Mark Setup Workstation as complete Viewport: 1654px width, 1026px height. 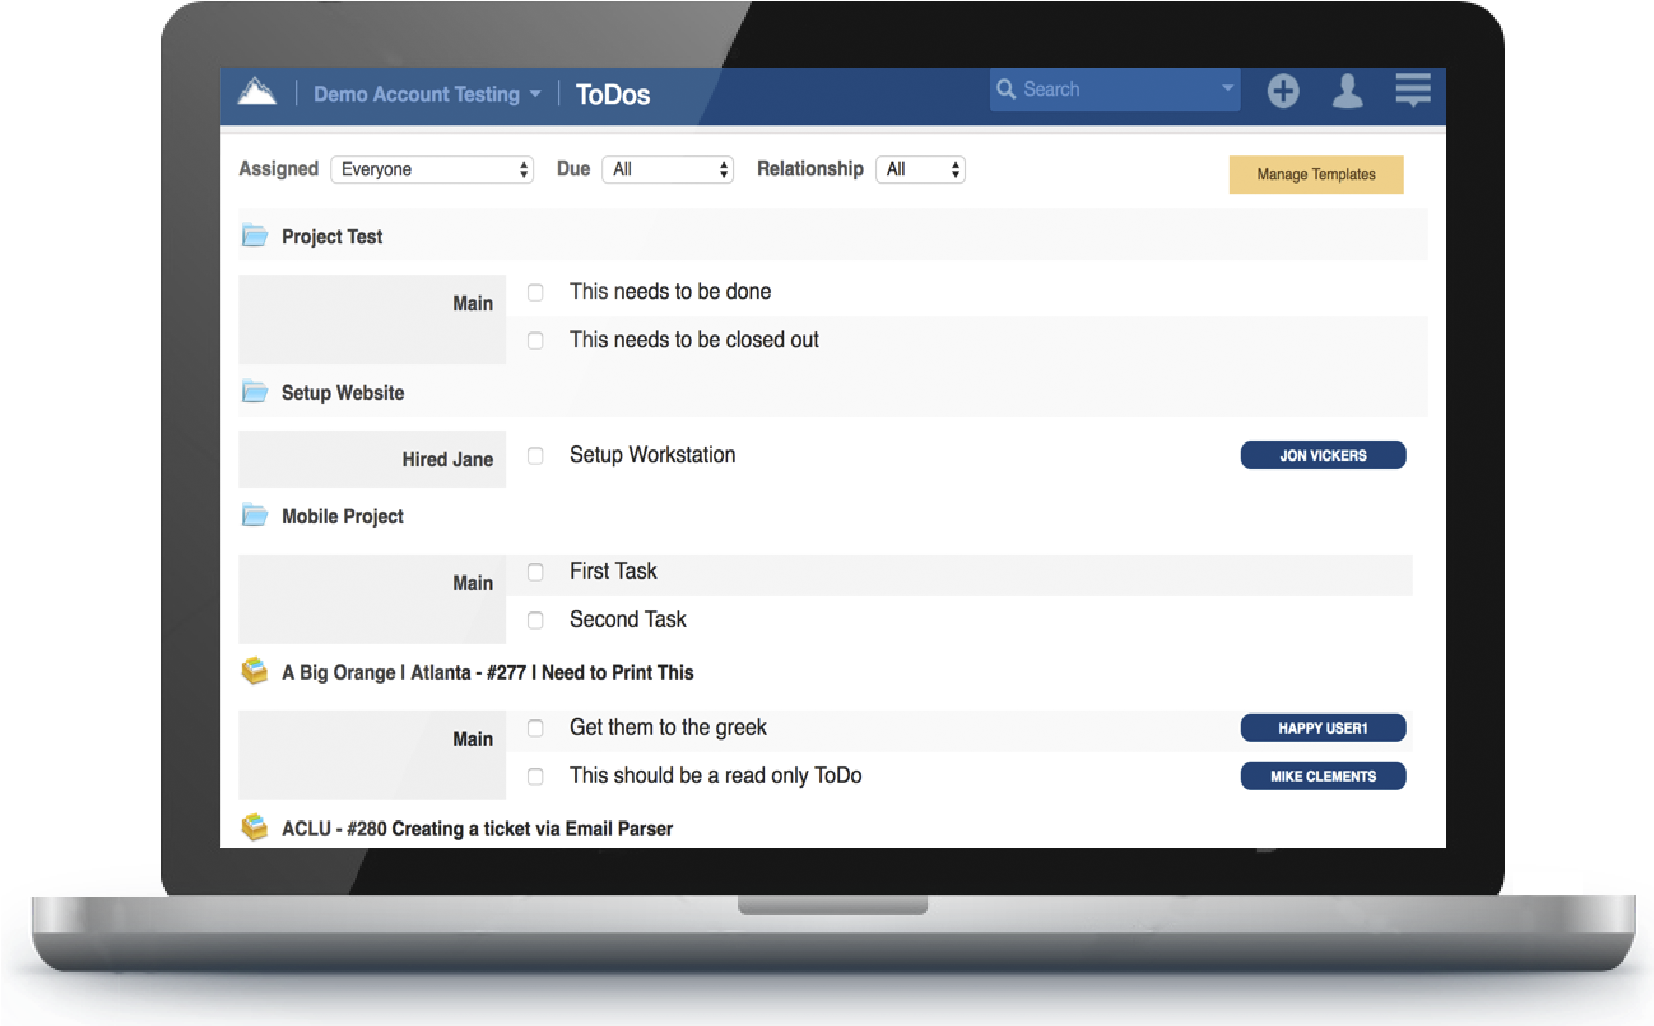point(535,455)
